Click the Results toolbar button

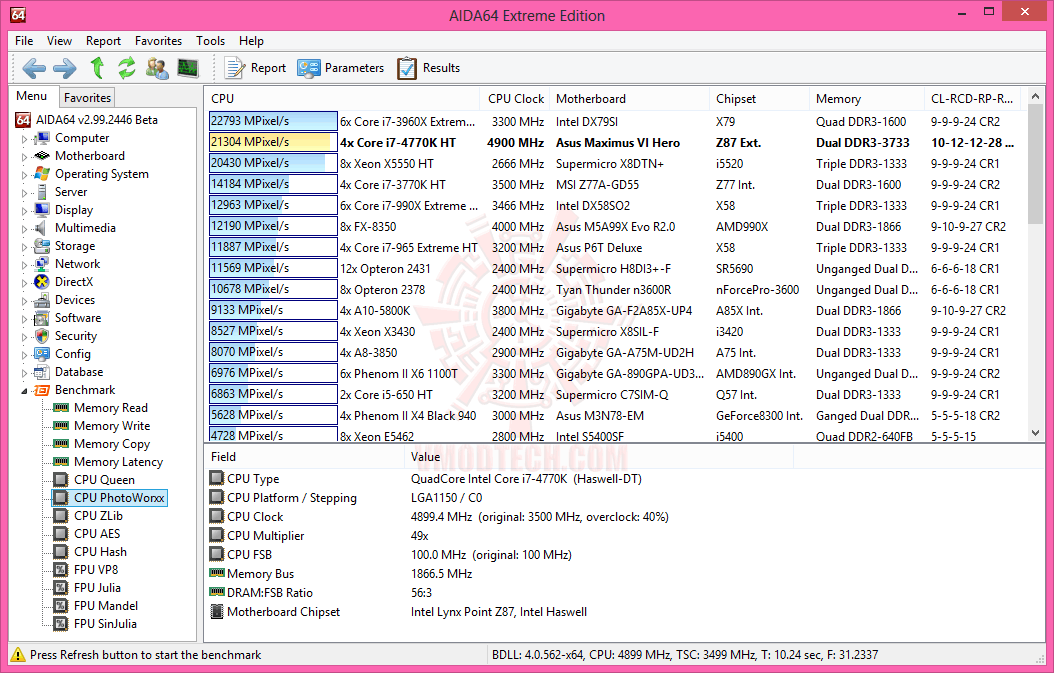pos(429,68)
